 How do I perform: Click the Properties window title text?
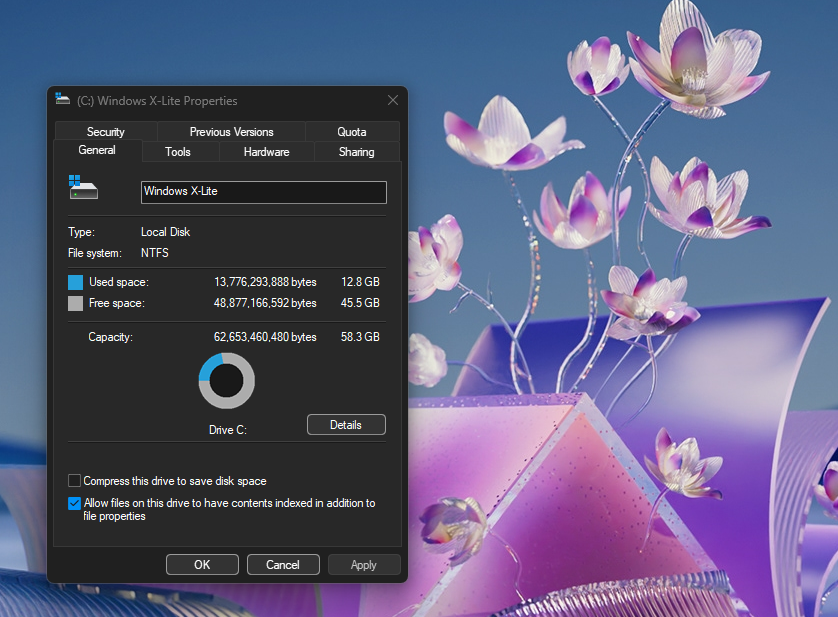pyautogui.click(x=157, y=101)
